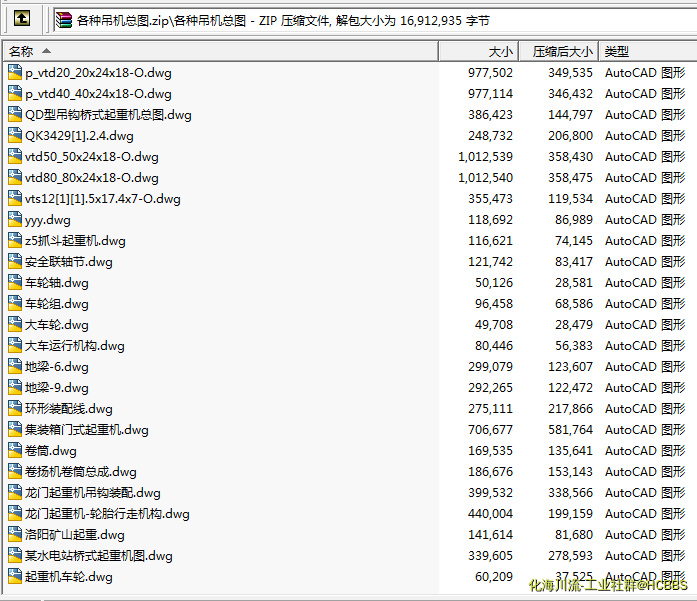Viewport: 697px width, 601px height.
Task: Click the sort arrow in the 名称 header
Action: [x=46, y=51]
